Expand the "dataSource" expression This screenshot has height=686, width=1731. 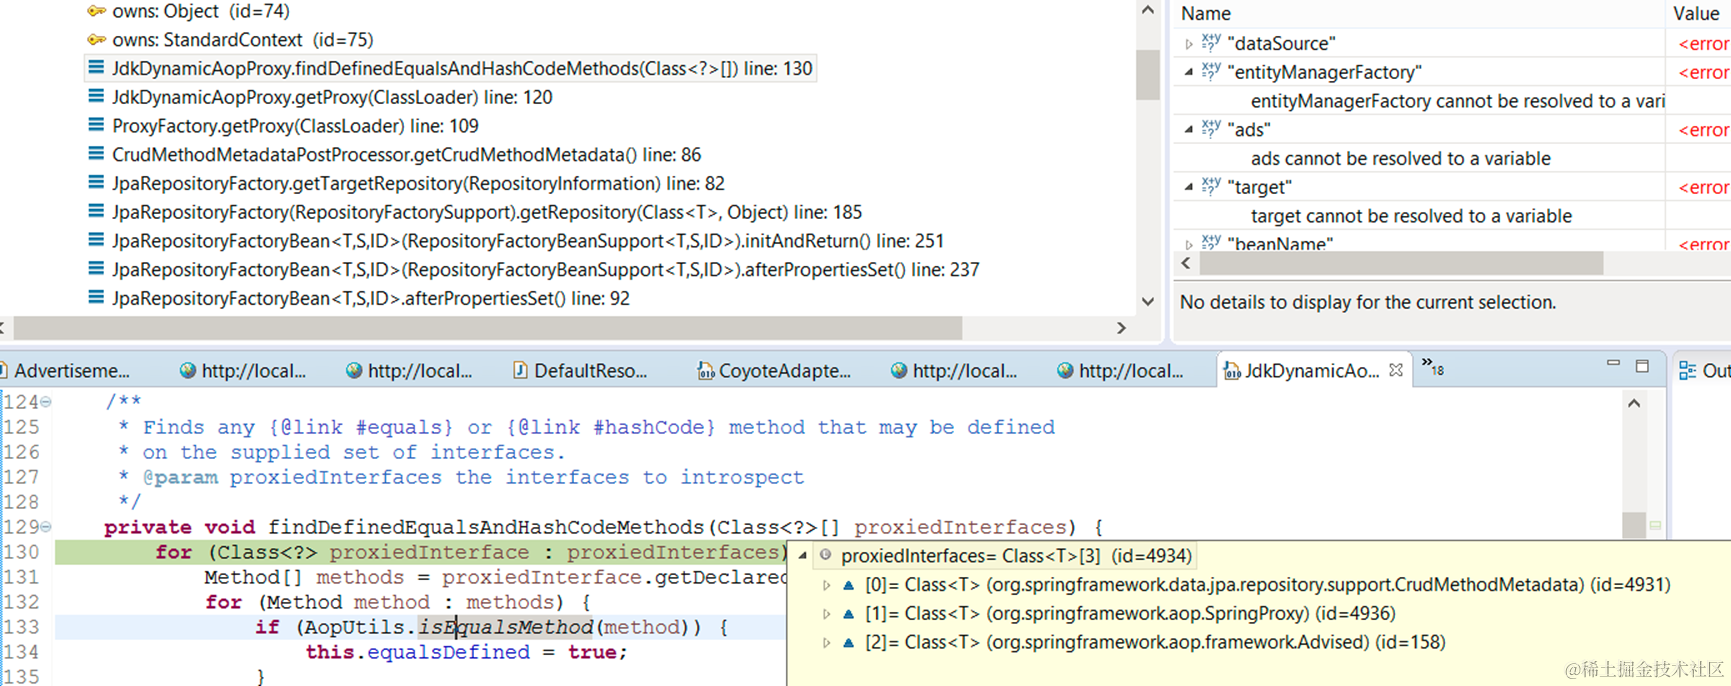coord(1188,44)
